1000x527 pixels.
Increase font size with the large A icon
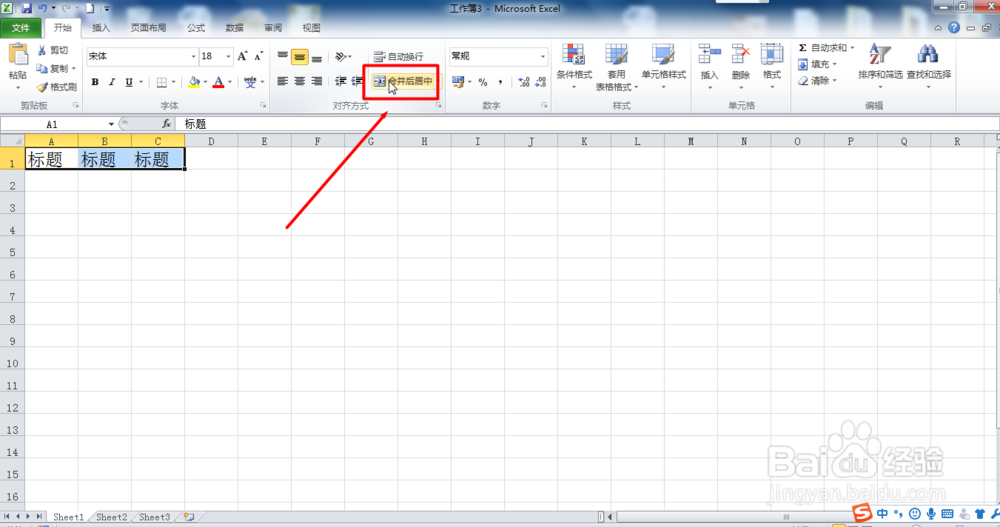coord(242,57)
